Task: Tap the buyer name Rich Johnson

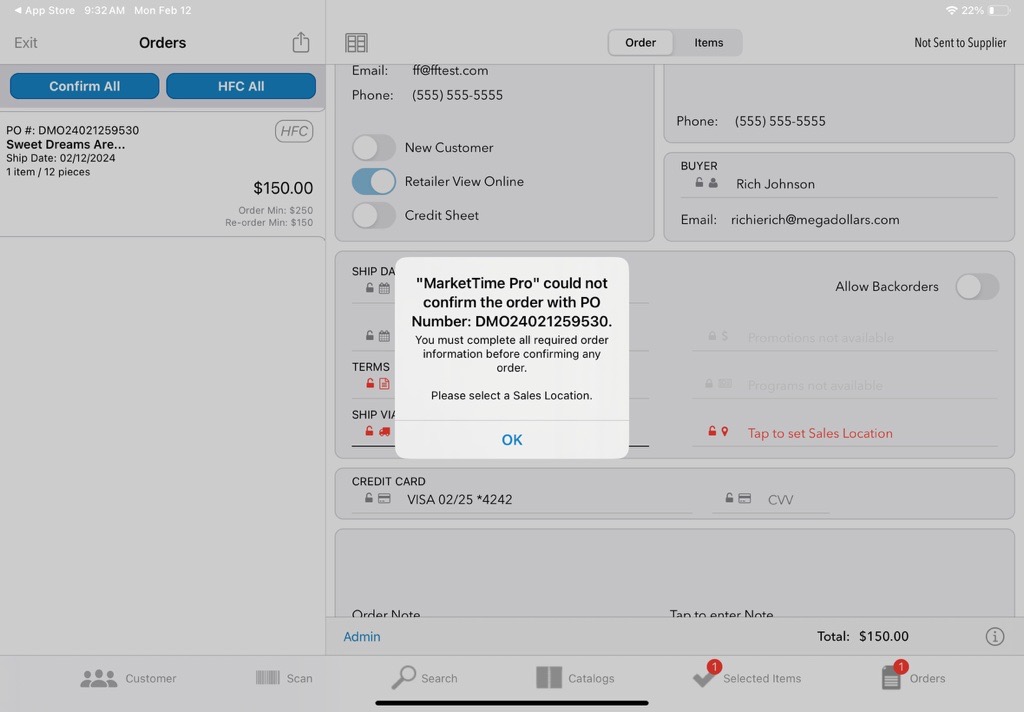Action: [x=775, y=184]
